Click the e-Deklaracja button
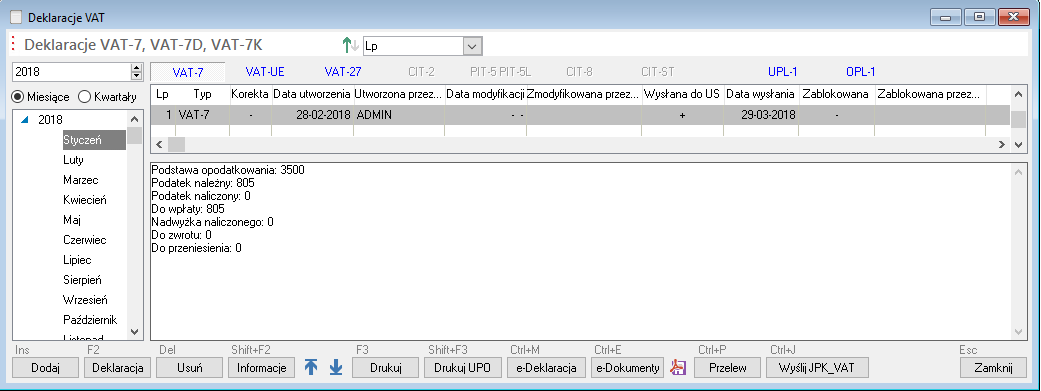 pos(546,368)
